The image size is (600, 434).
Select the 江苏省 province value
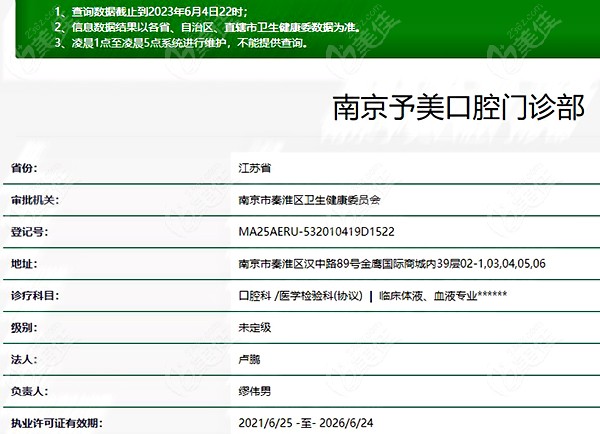tap(255, 169)
